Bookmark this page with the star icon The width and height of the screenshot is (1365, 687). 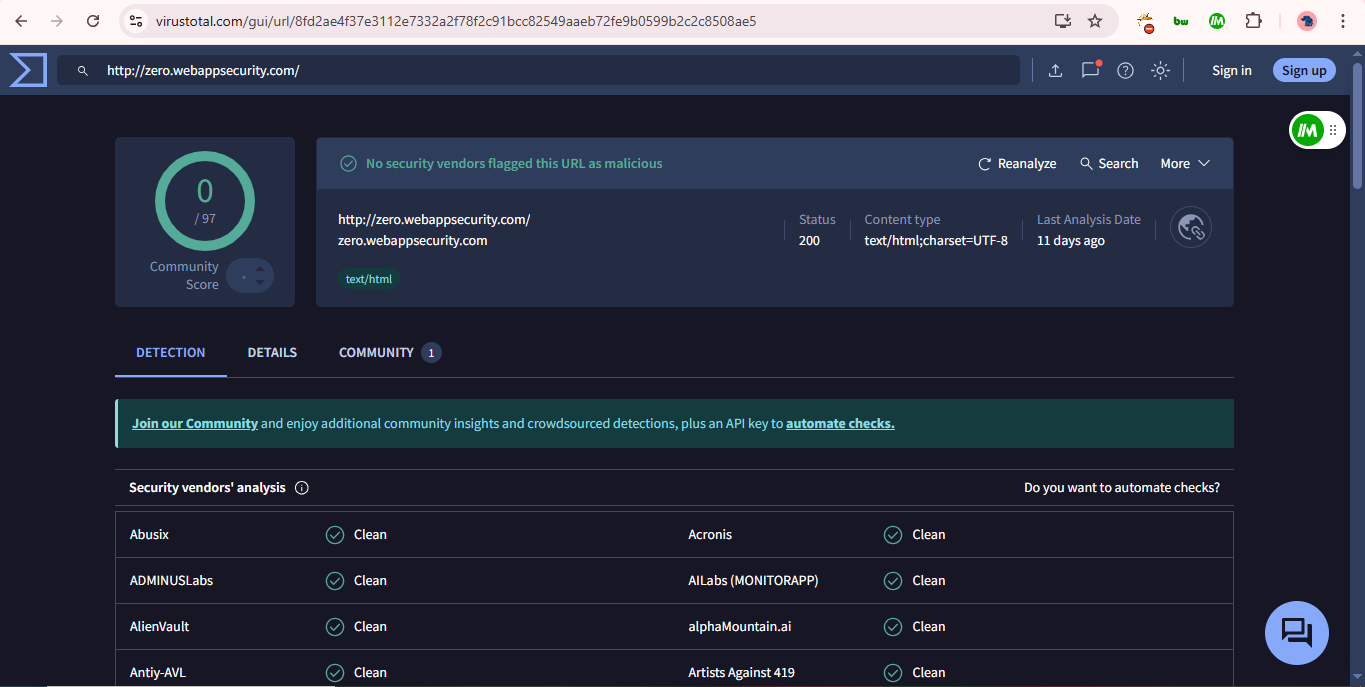pos(1095,21)
